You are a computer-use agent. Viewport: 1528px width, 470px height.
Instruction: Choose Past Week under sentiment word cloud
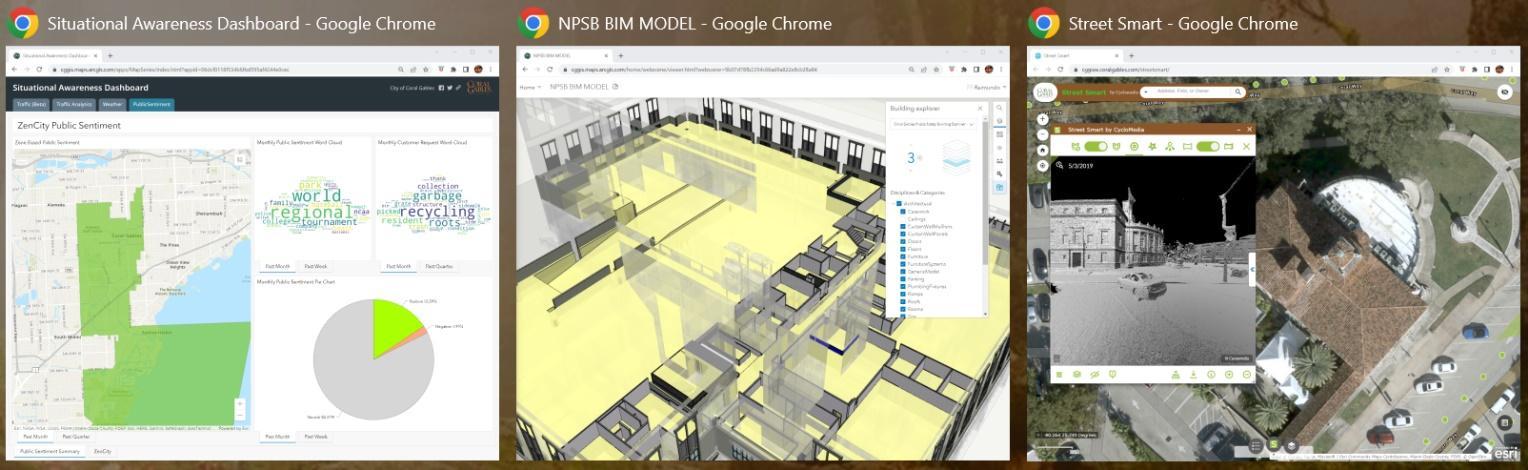click(315, 266)
